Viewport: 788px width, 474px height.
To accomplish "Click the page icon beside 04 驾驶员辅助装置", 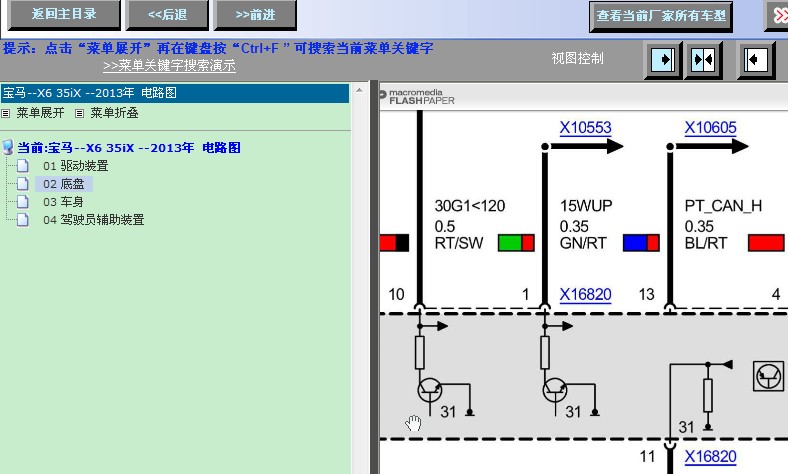I will 23,220.
